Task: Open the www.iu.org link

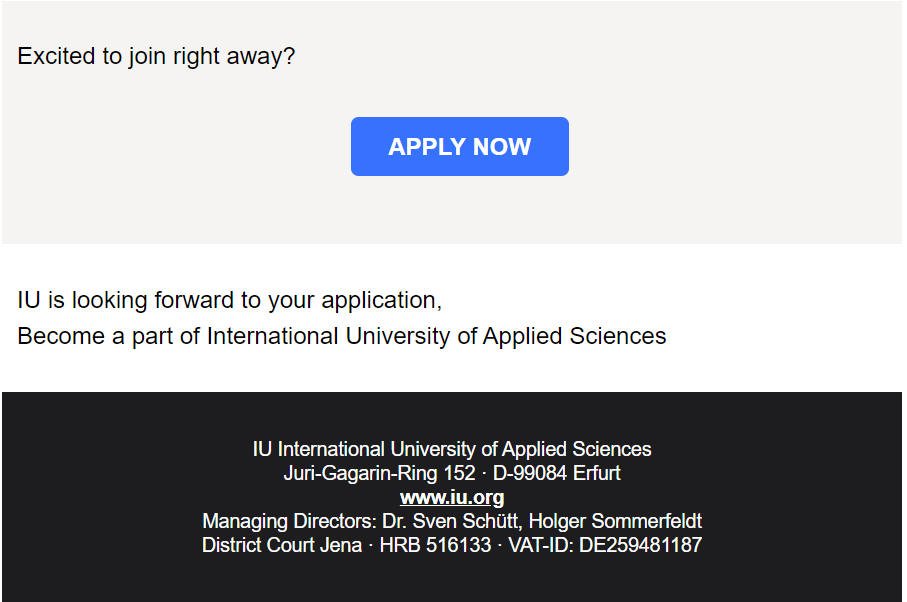Action: [452, 497]
